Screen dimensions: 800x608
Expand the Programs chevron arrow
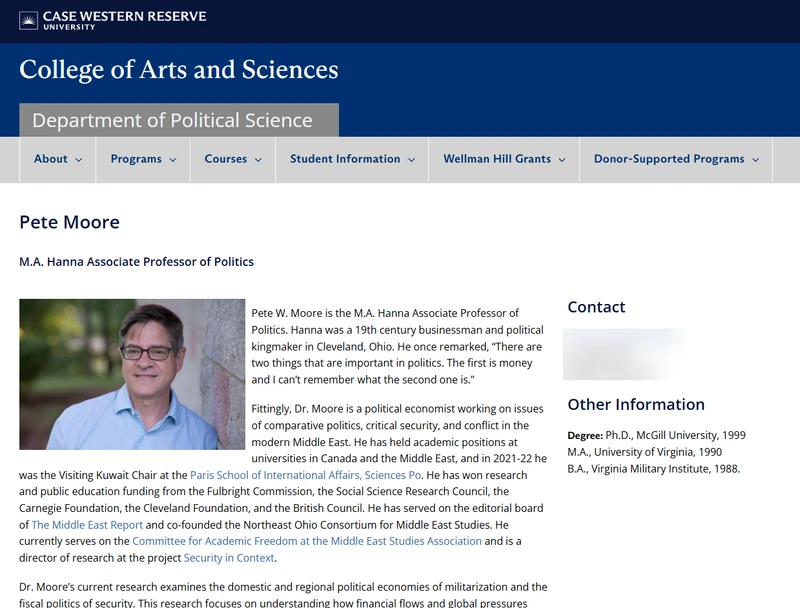tap(173, 160)
